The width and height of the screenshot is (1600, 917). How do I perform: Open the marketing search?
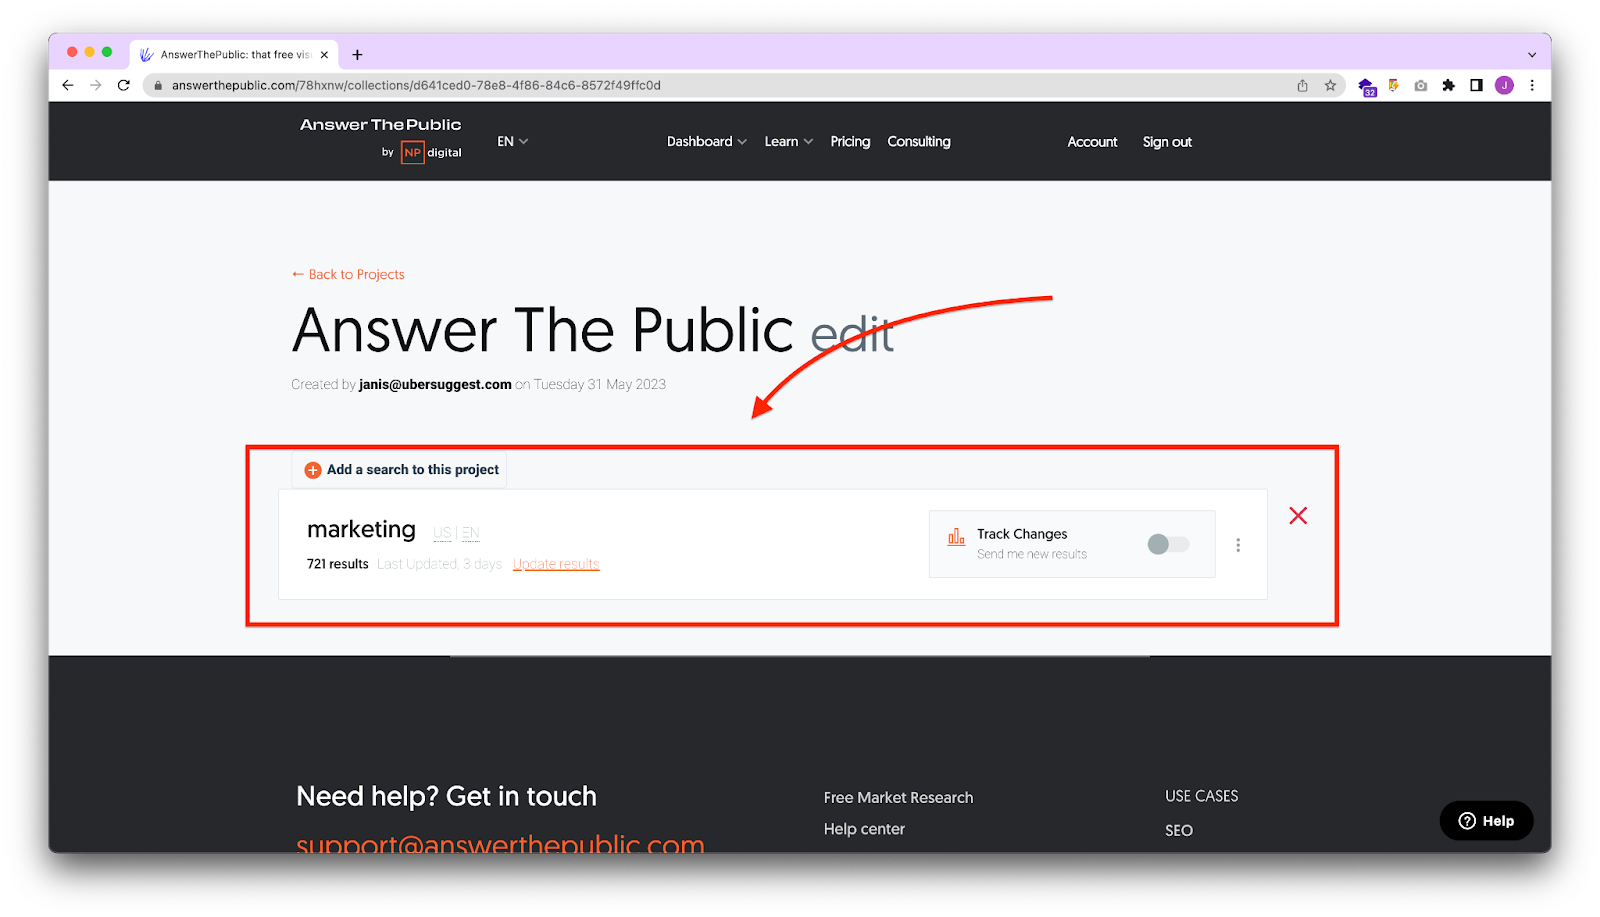361,529
